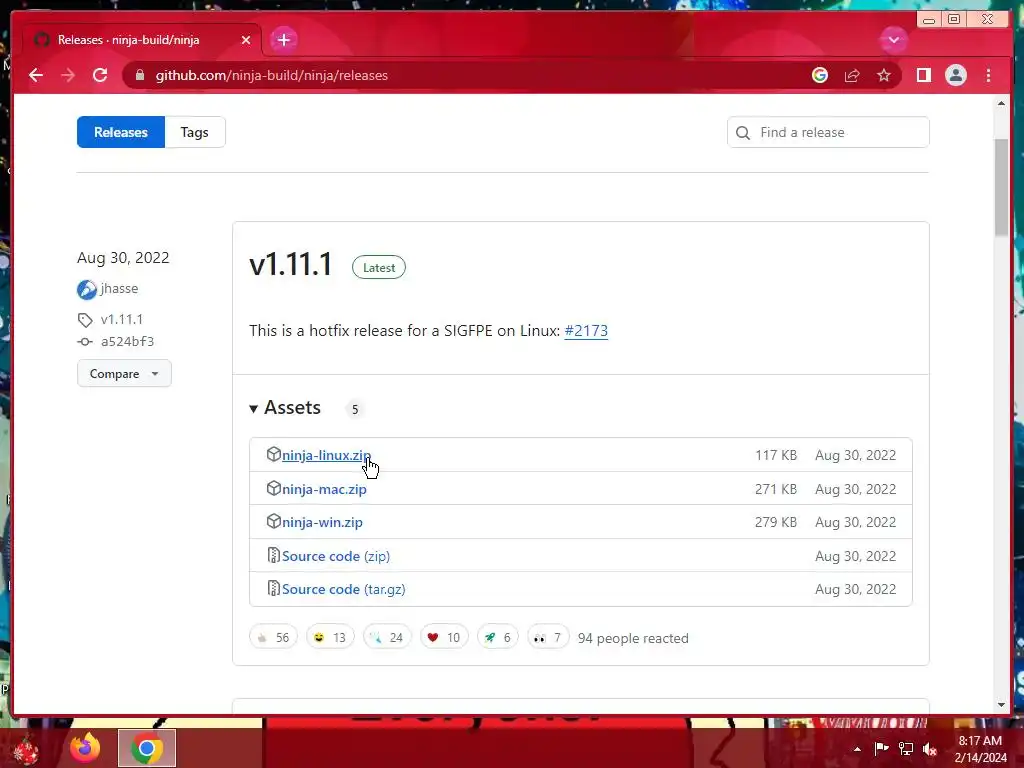Share this page via share icon
Viewport: 1024px width, 768px height.
(852, 76)
